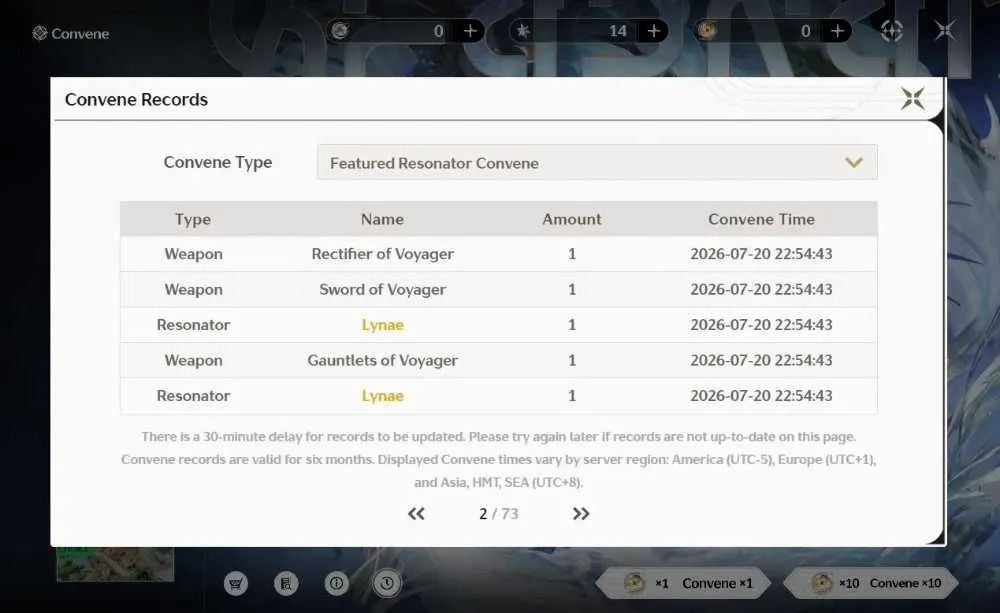
Task: Exit the Convene screen with the top-right X
Action: [945, 31]
